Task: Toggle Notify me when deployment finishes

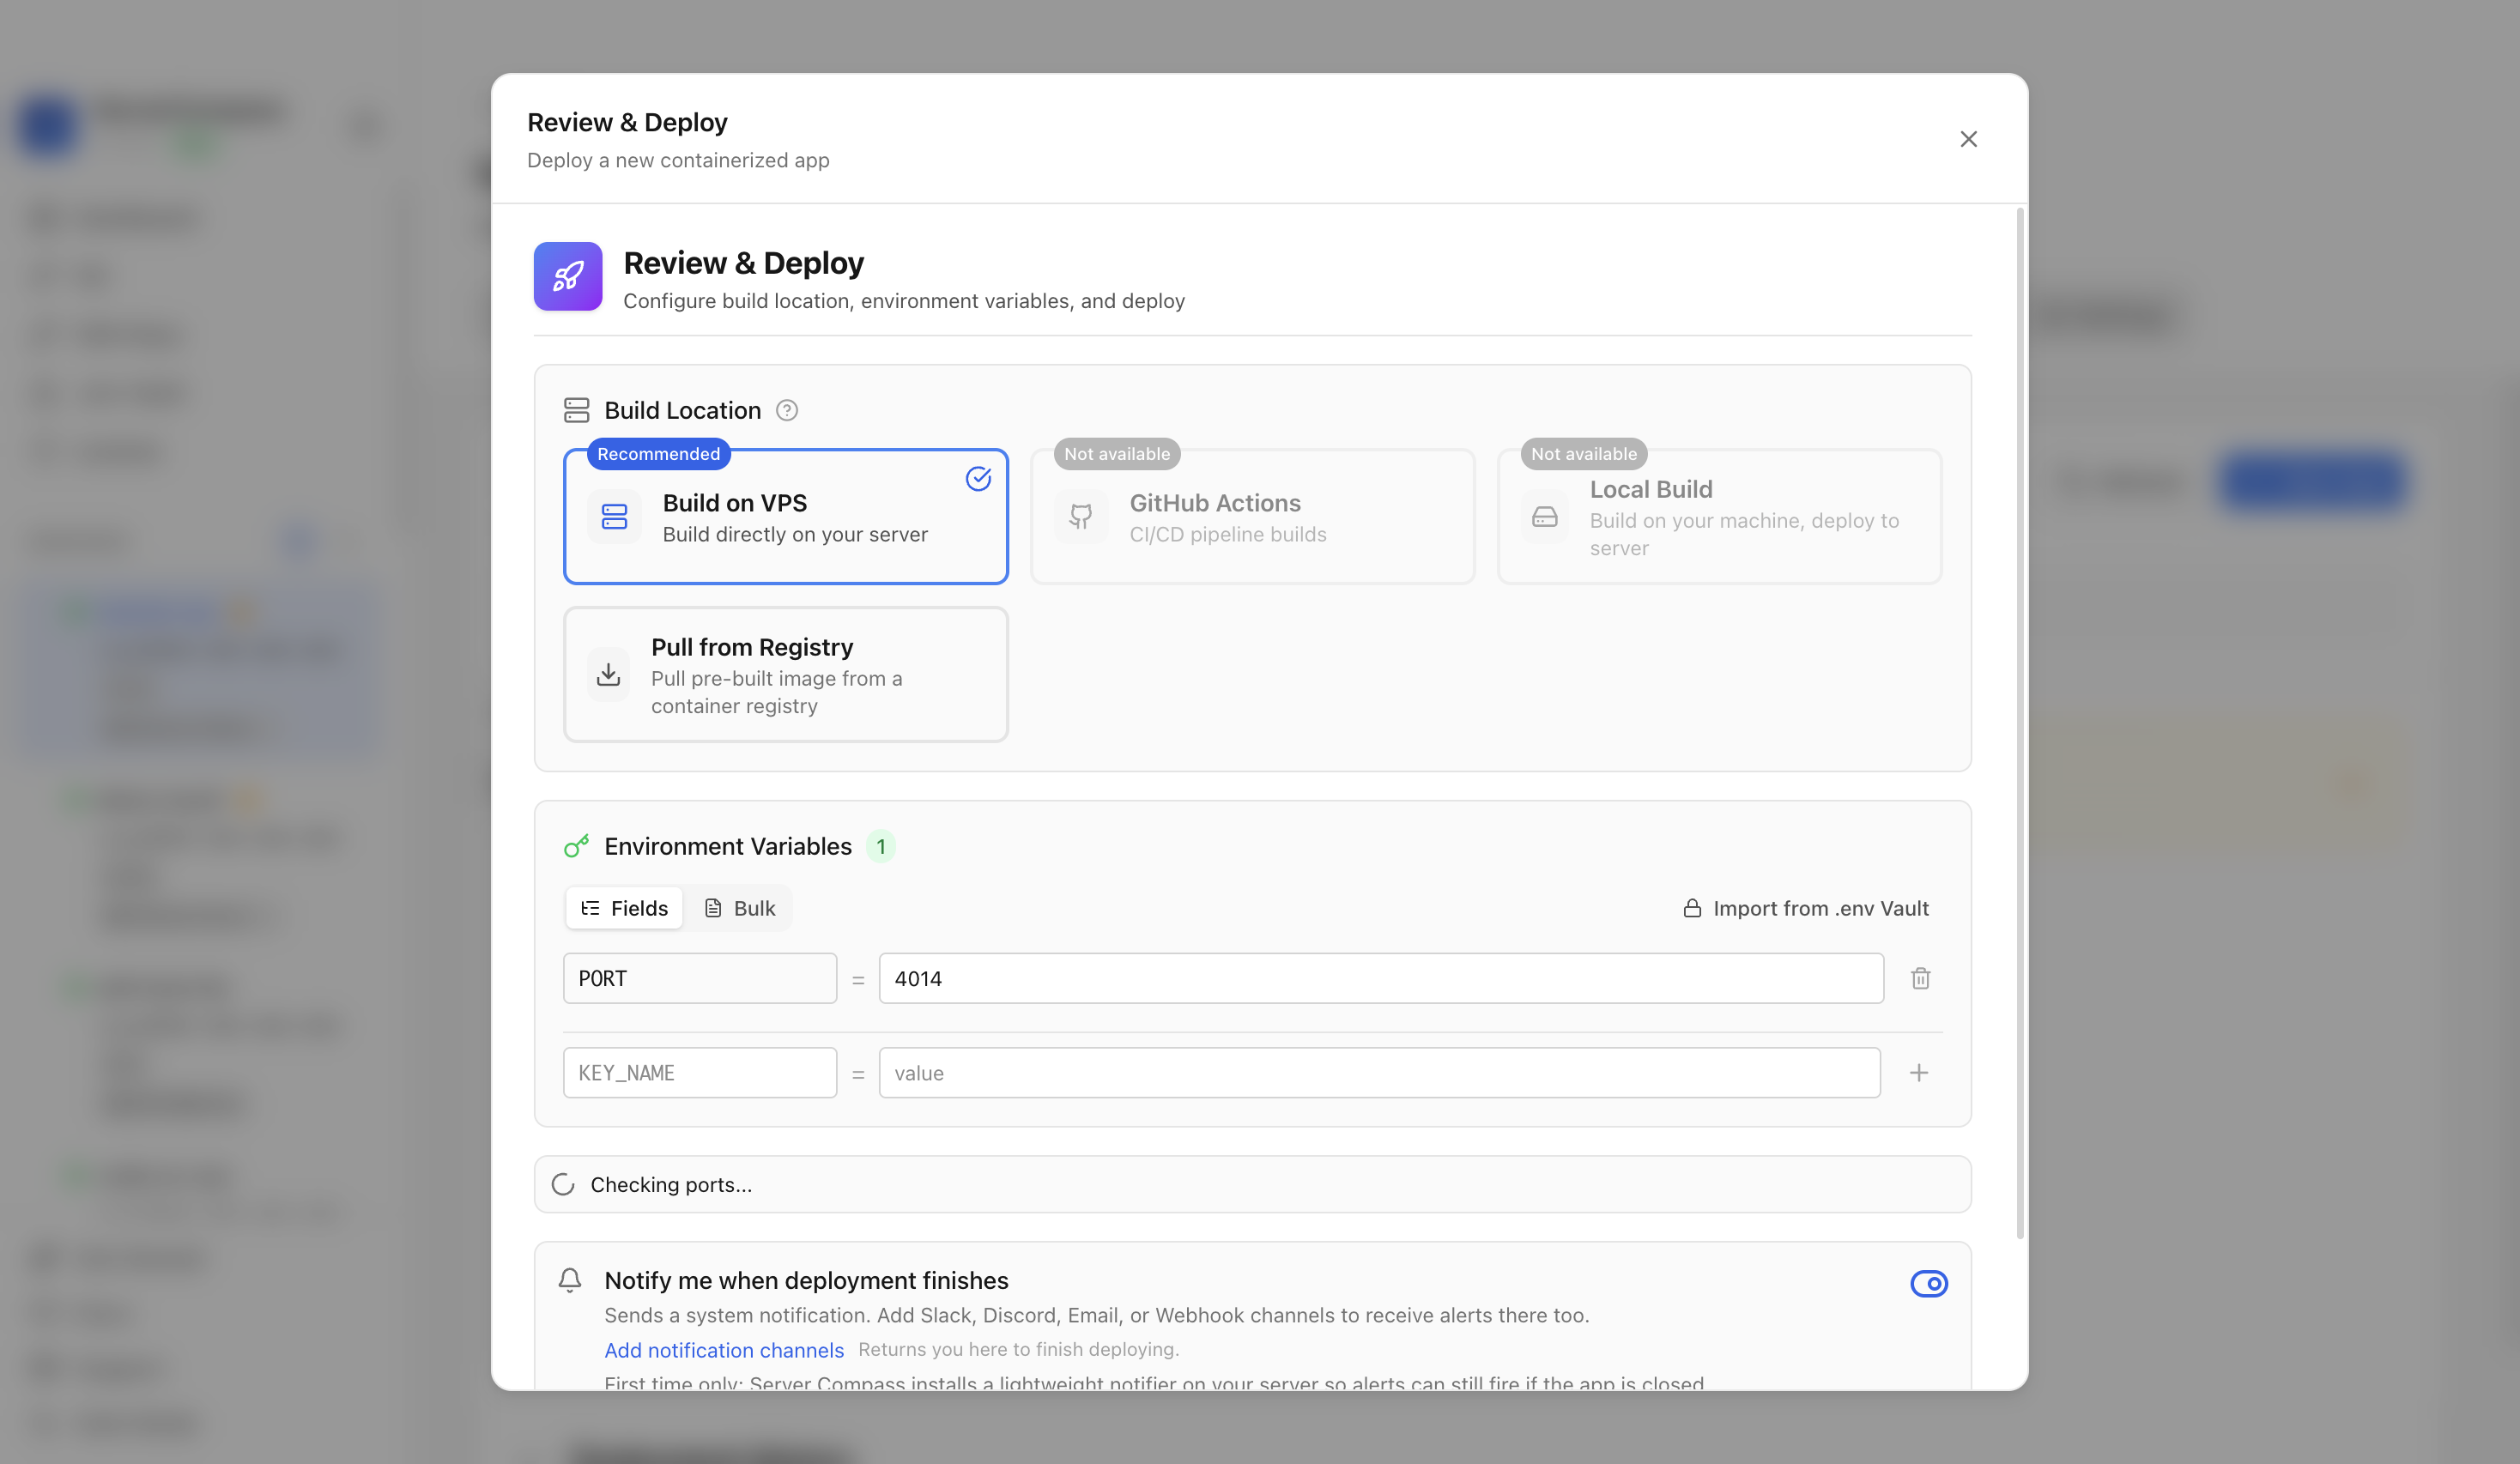Action: (x=1929, y=1283)
